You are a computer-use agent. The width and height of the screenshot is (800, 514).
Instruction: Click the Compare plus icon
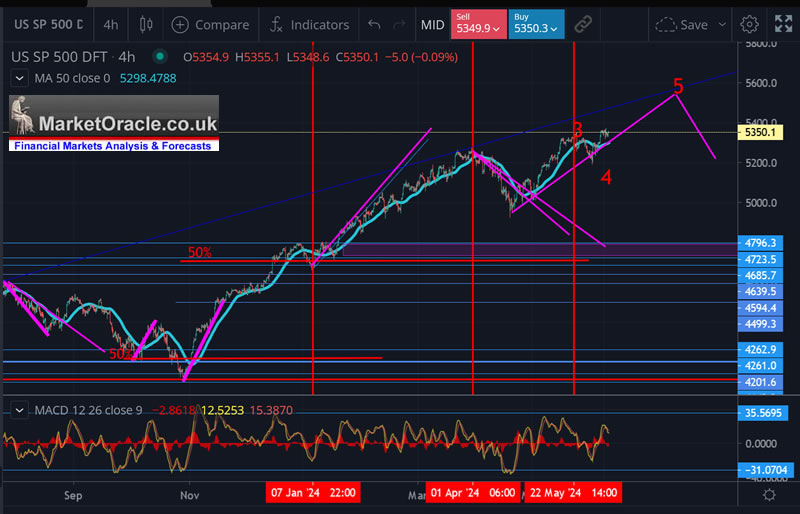coord(180,25)
